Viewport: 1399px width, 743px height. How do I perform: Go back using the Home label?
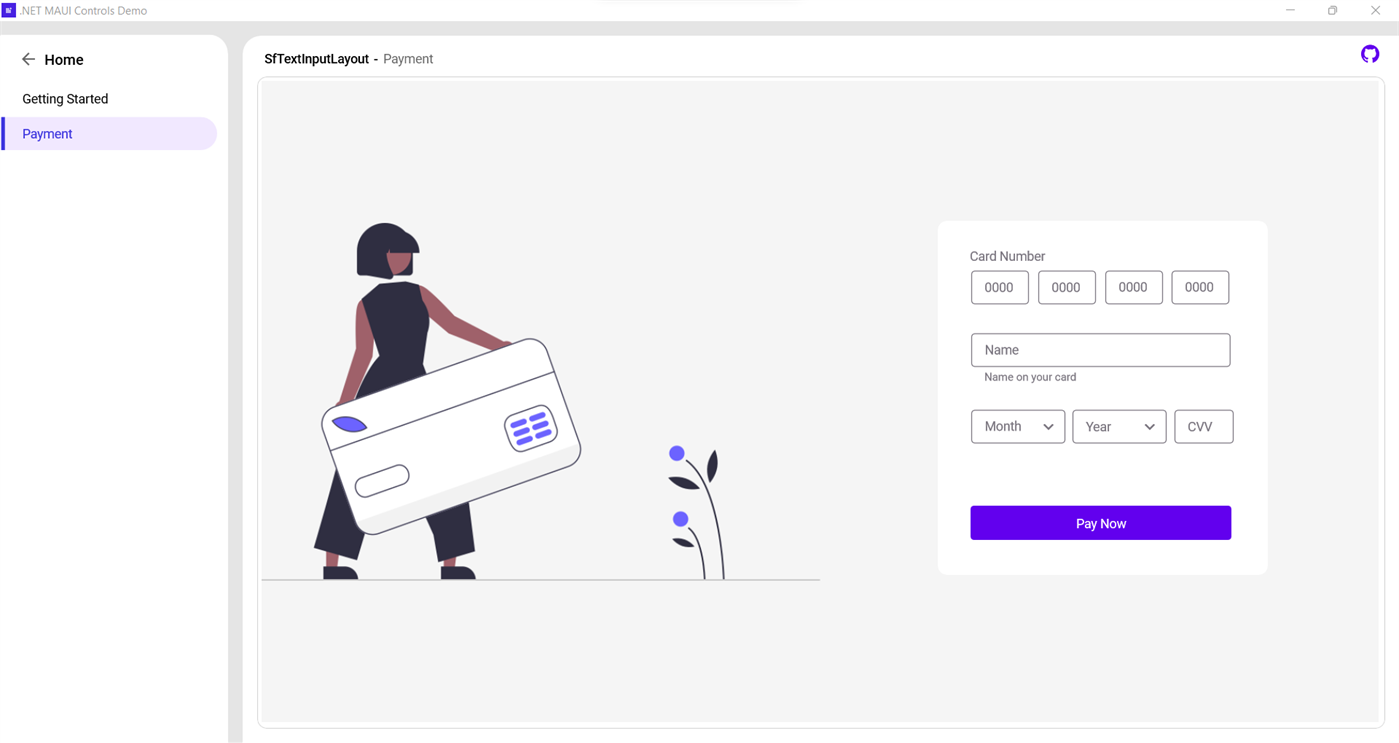point(64,60)
